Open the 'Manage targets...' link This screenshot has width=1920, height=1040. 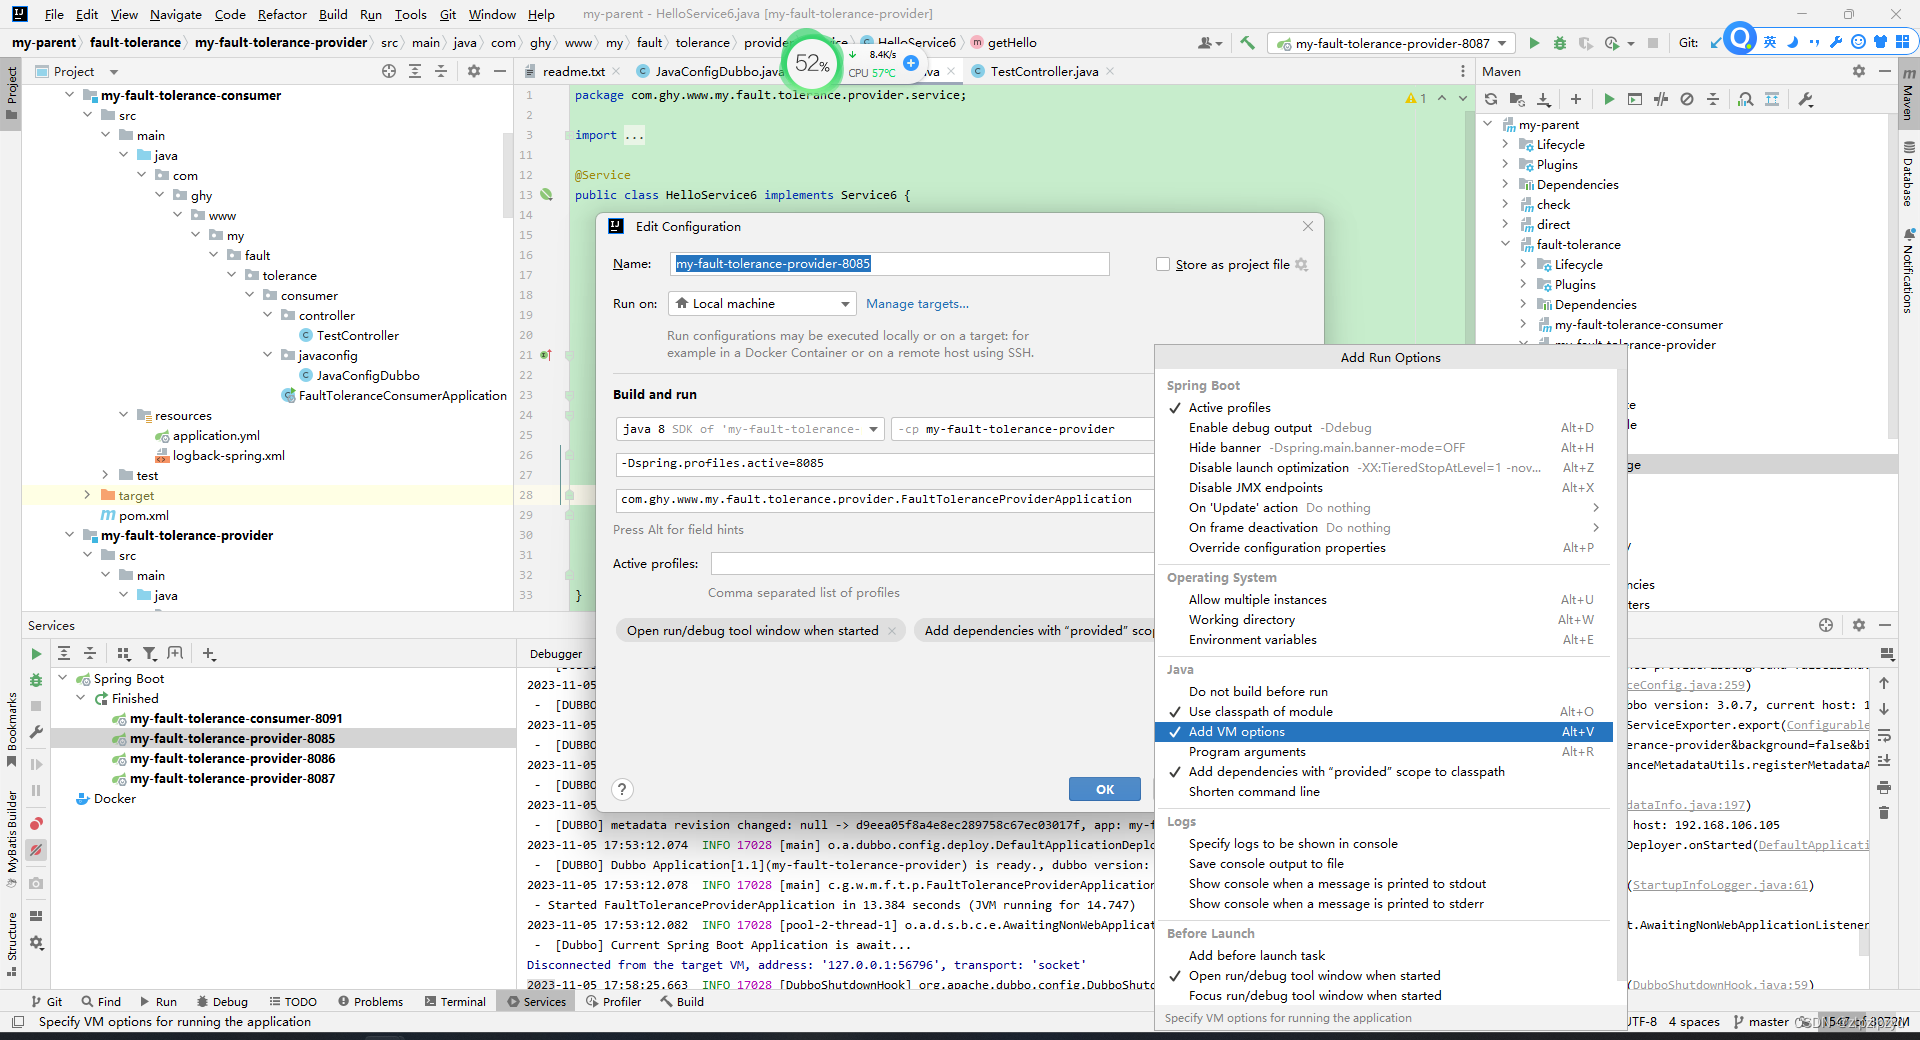[917, 303]
